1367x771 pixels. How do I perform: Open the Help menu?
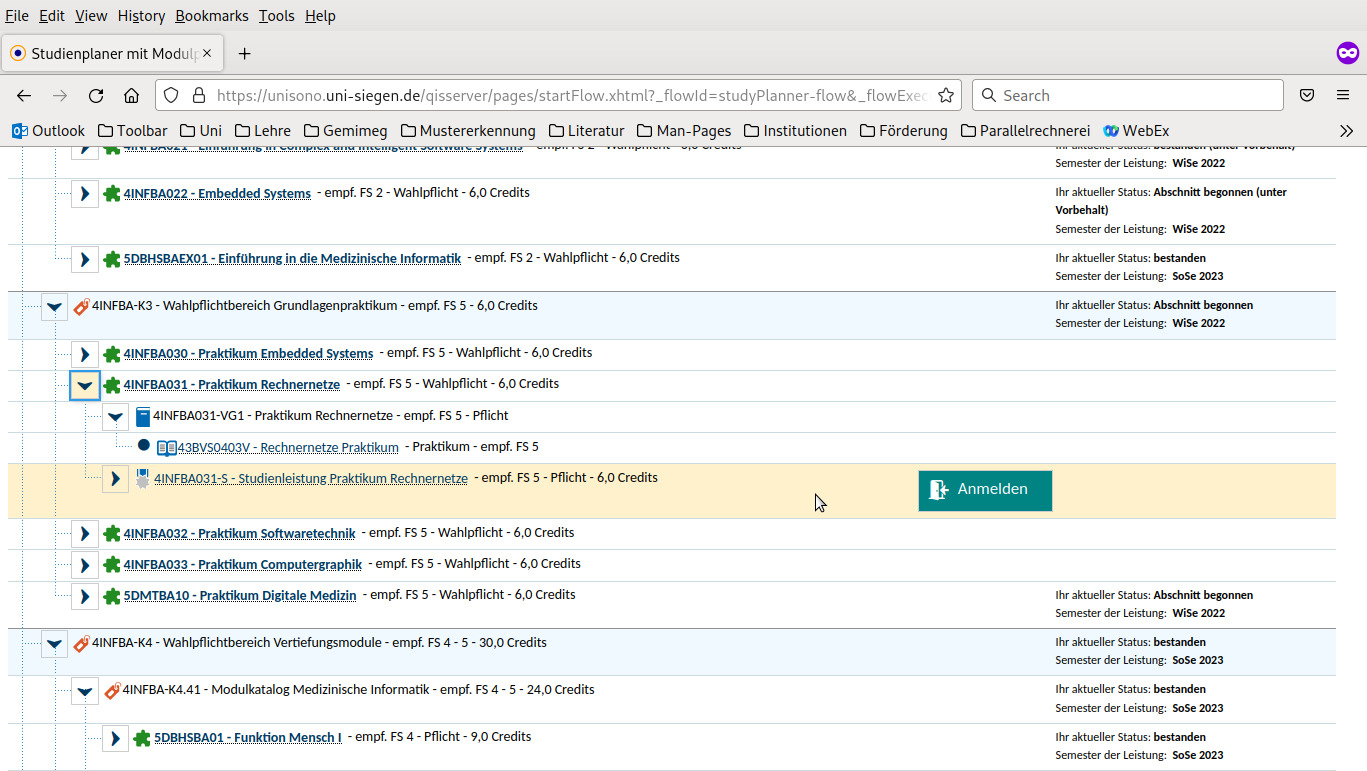tap(320, 16)
